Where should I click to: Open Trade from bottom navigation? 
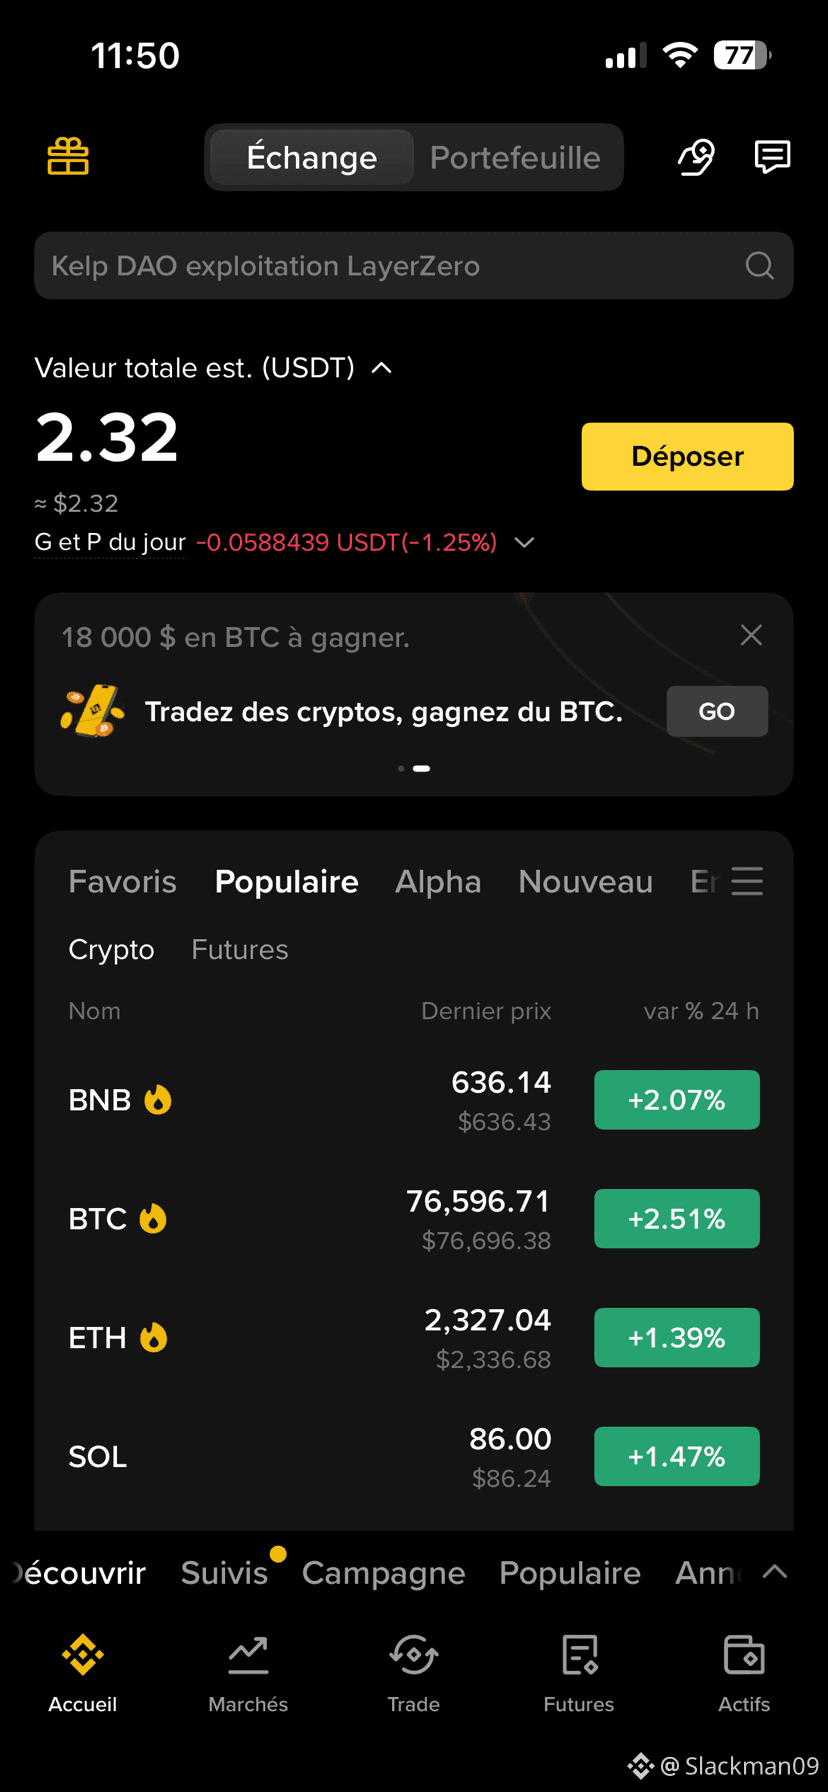(x=414, y=1674)
